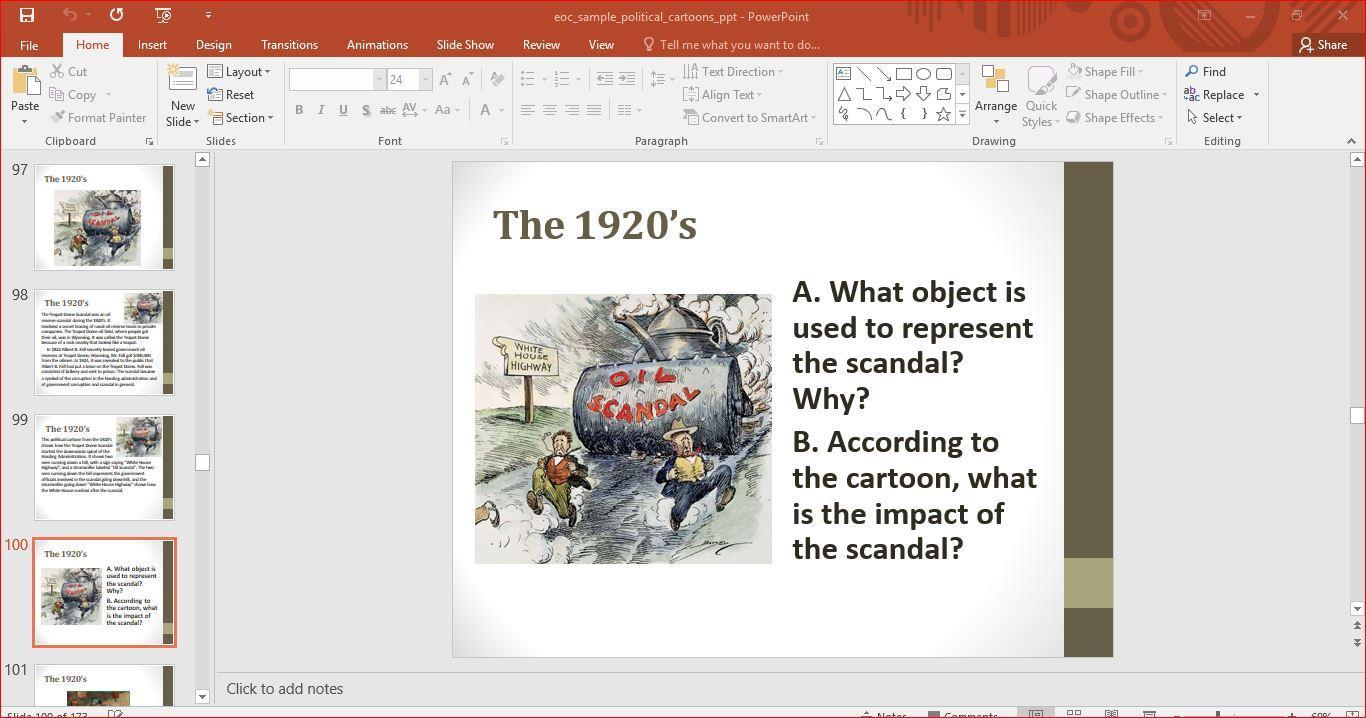Screen dimensions: 1366x718
Task: Select slide 97 thumbnail
Action: pyautogui.click(x=104, y=217)
